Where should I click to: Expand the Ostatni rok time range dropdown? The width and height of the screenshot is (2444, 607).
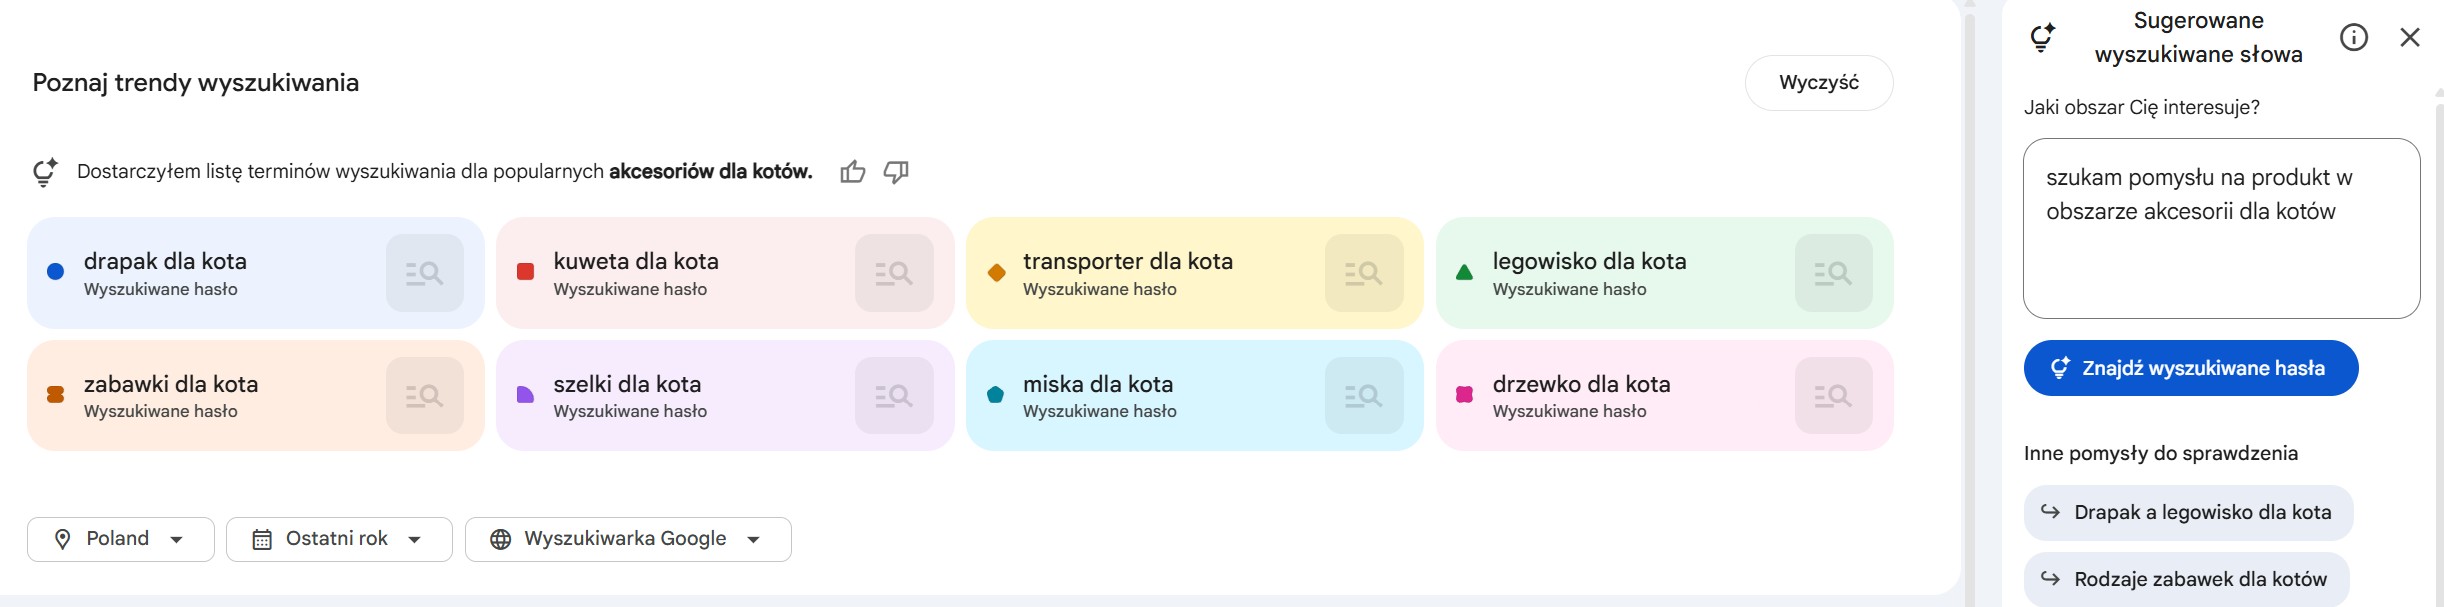coord(339,539)
